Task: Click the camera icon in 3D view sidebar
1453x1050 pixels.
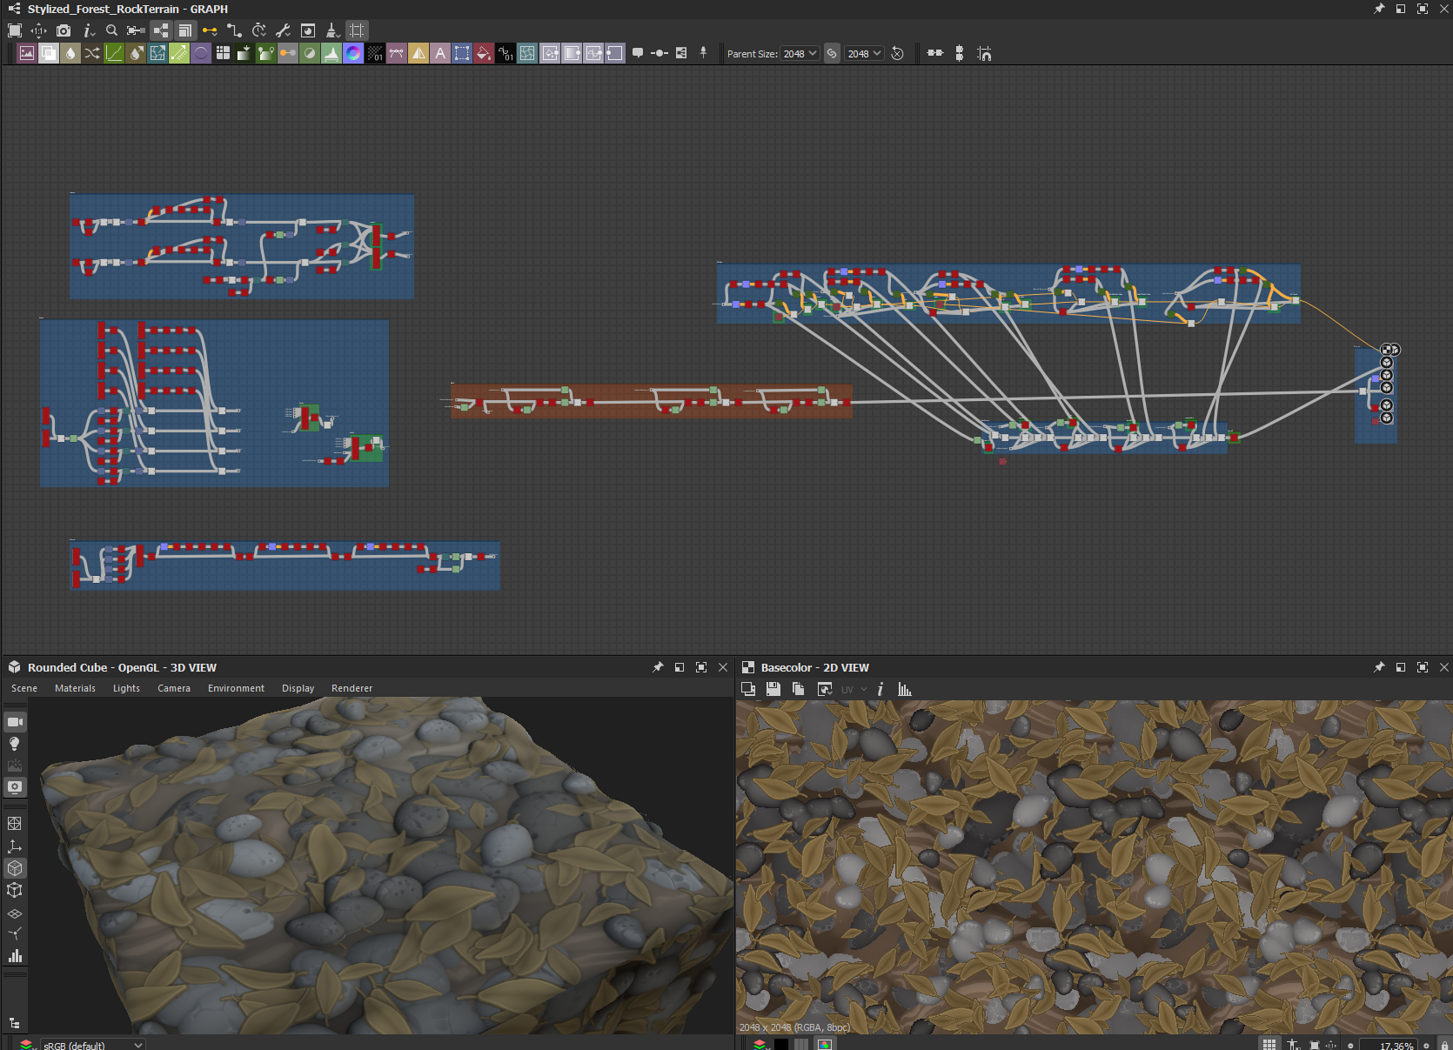Action: tap(15, 722)
